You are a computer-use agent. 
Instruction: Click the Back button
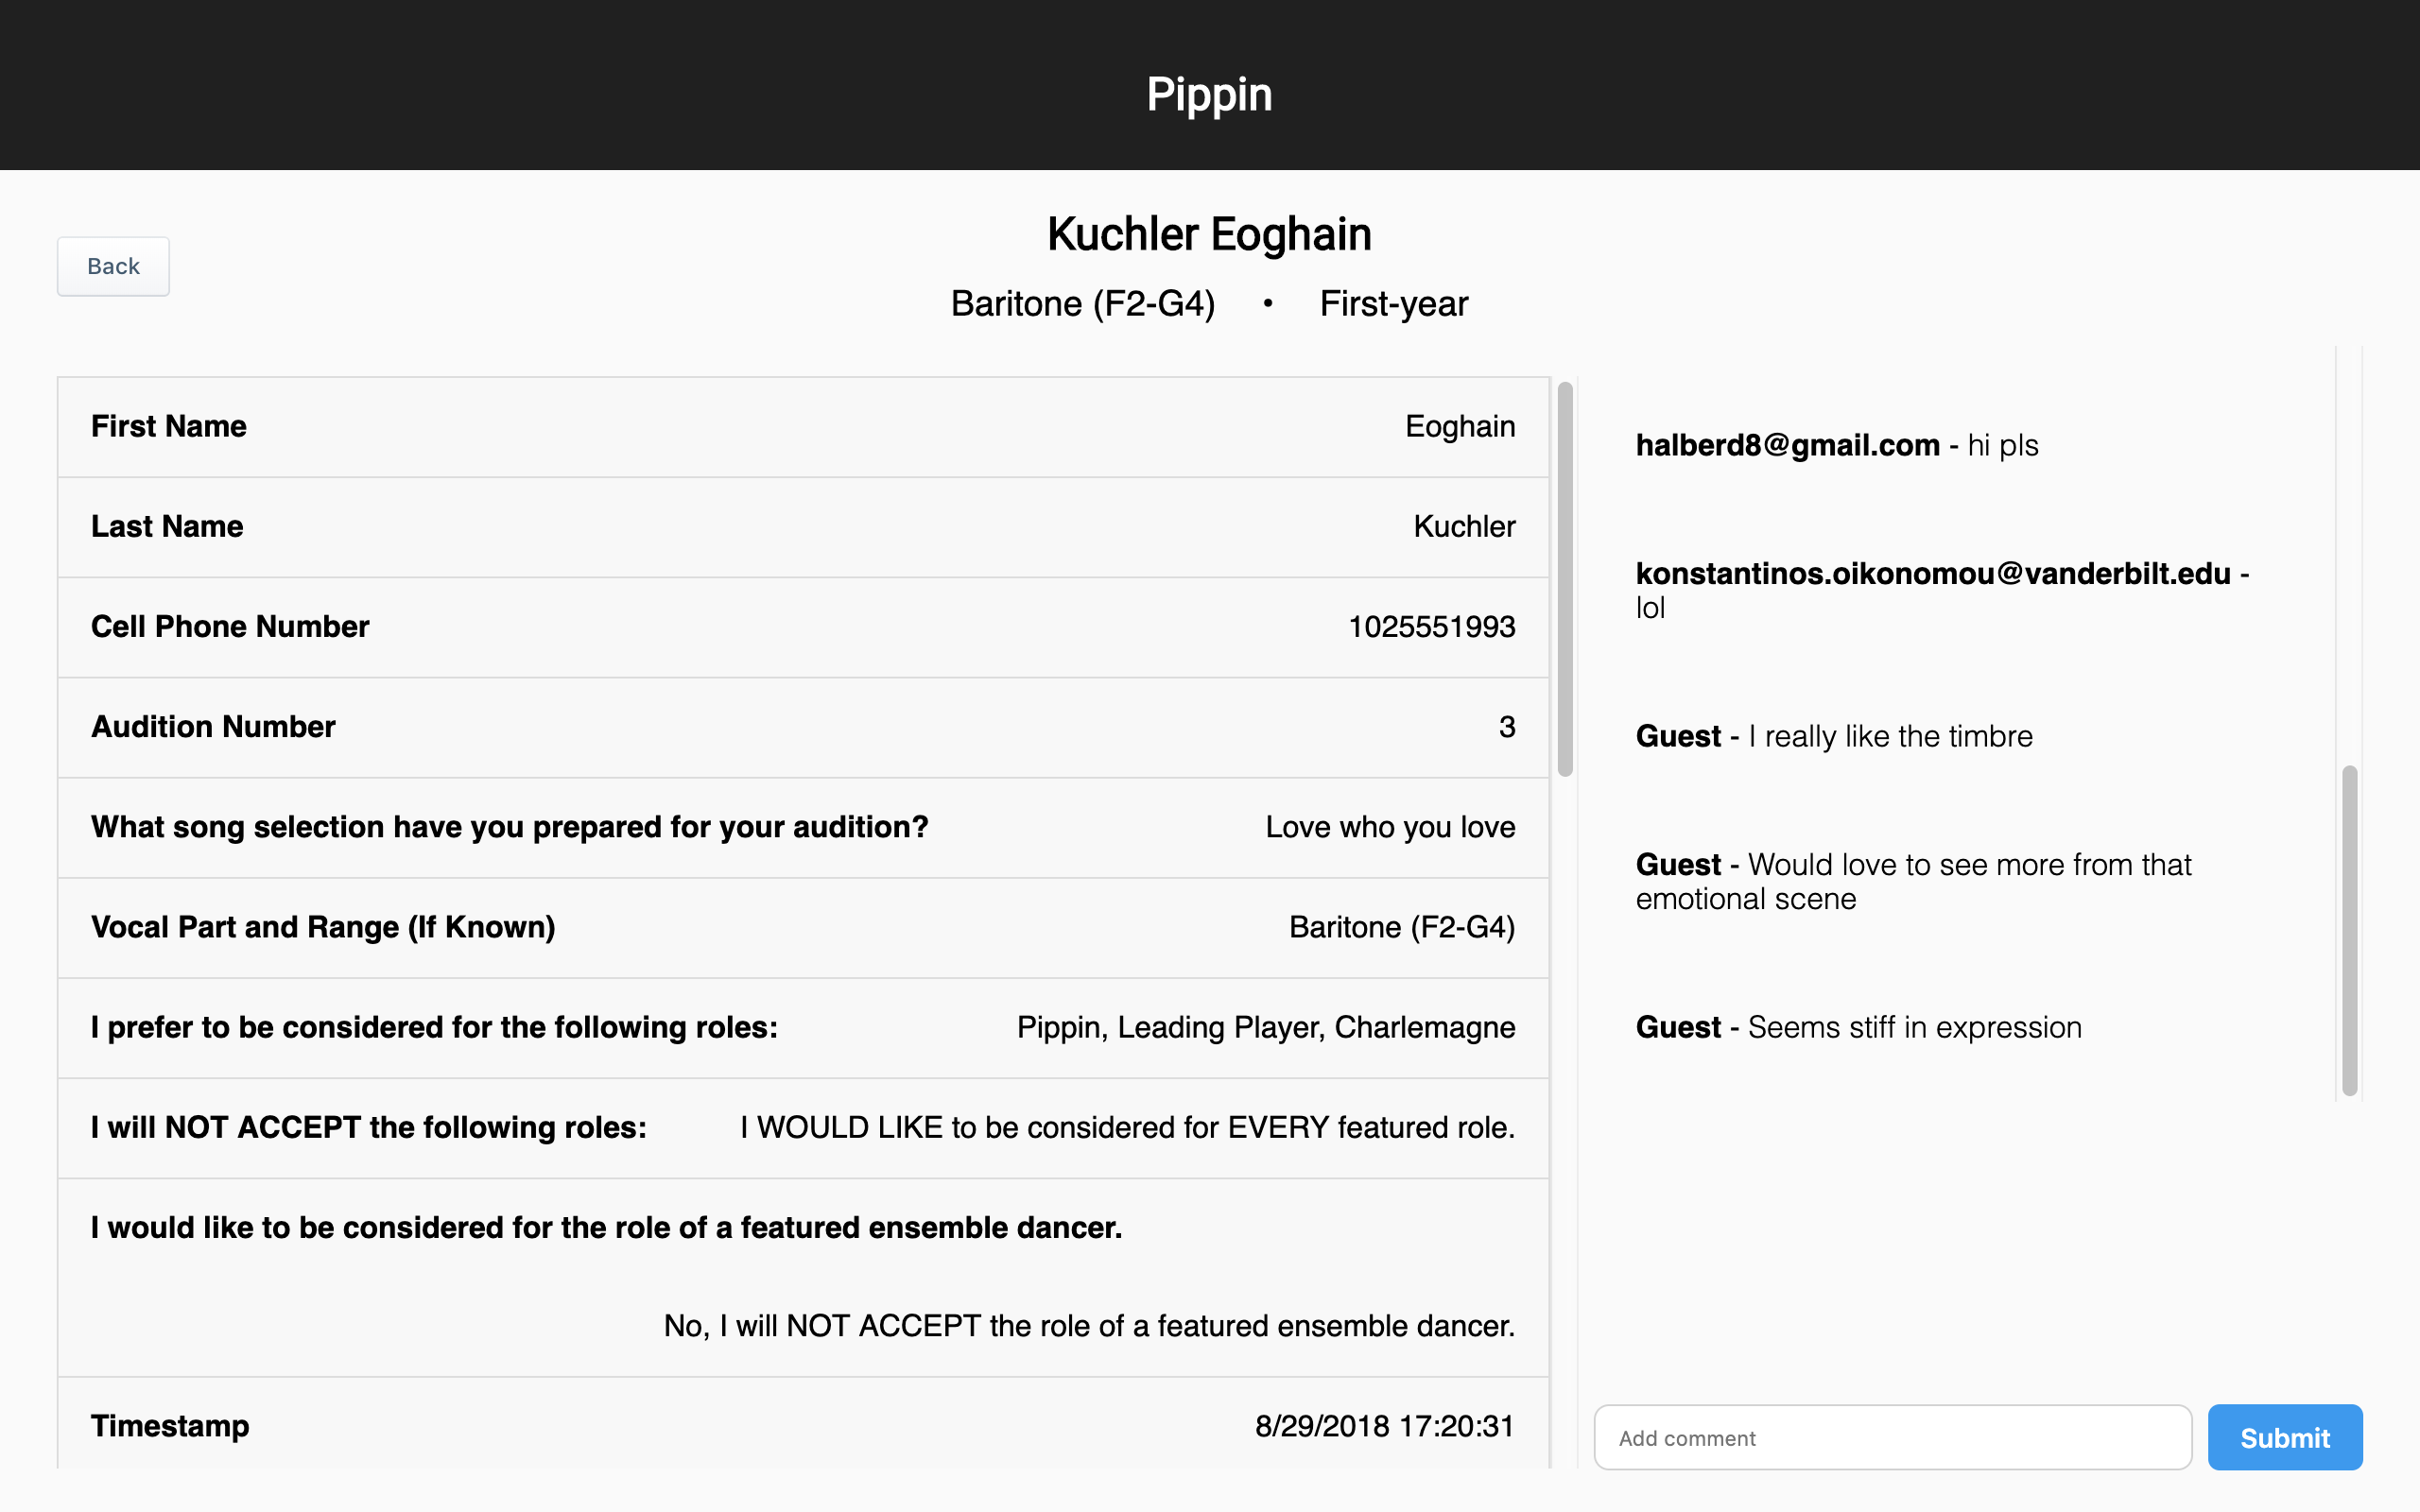click(113, 266)
